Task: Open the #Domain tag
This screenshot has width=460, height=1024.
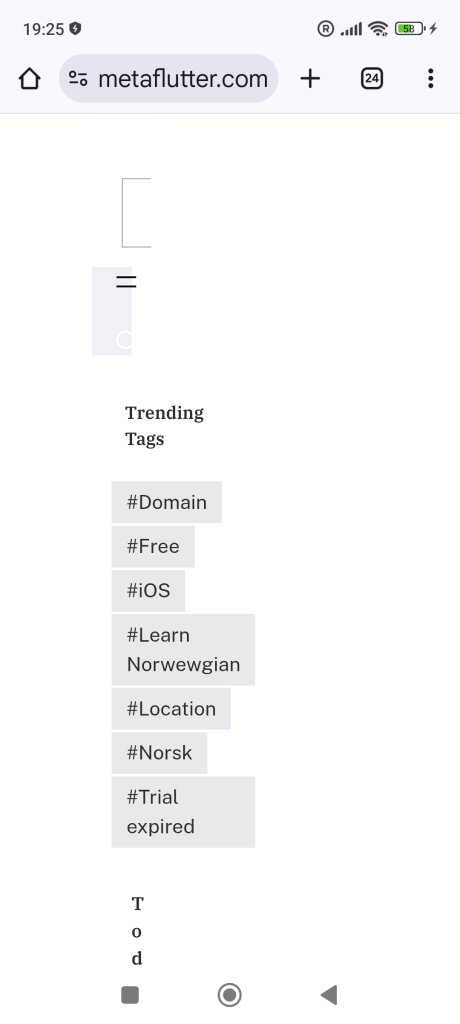Action: coord(167,502)
